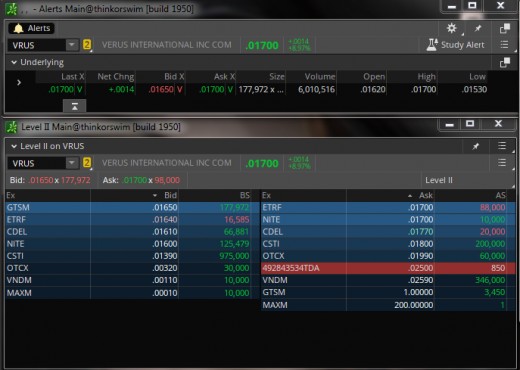Viewport: 520px width, 370px height.
Task: Open Level II header menu icon
Action: [502, 146]
